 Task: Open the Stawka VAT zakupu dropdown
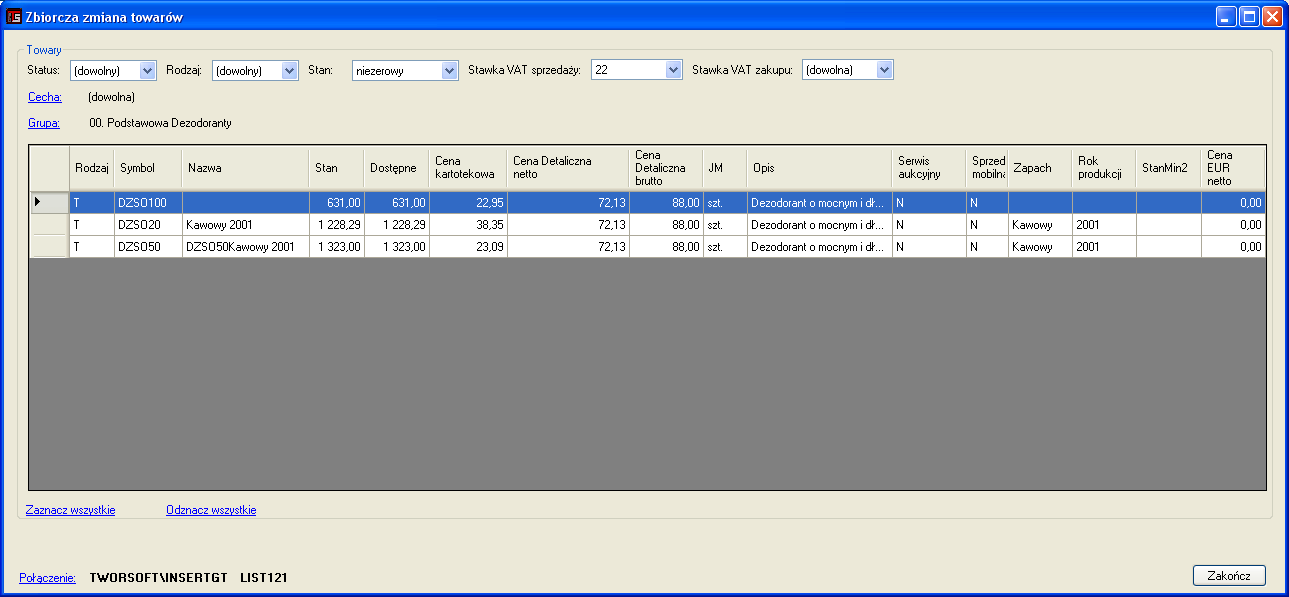tap(884, 70)
